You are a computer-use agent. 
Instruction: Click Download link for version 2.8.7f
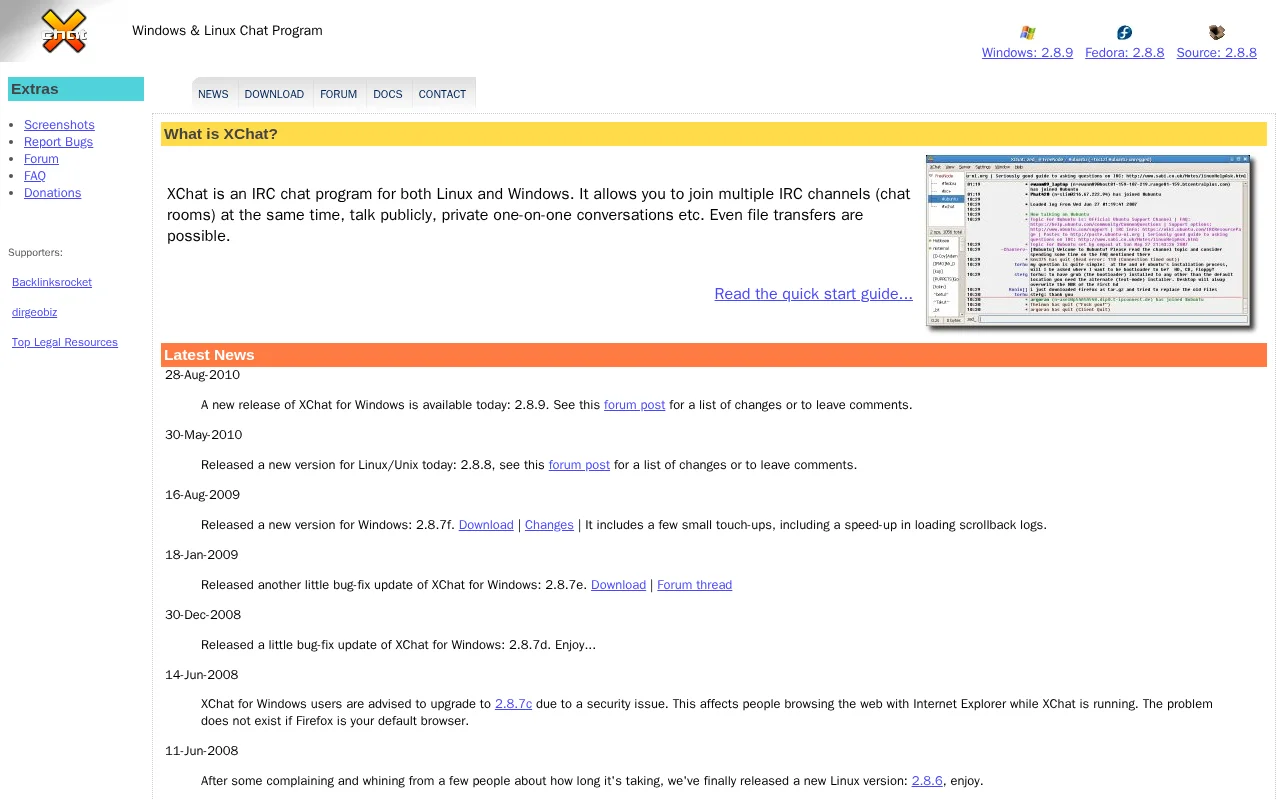tap(486, 525)
